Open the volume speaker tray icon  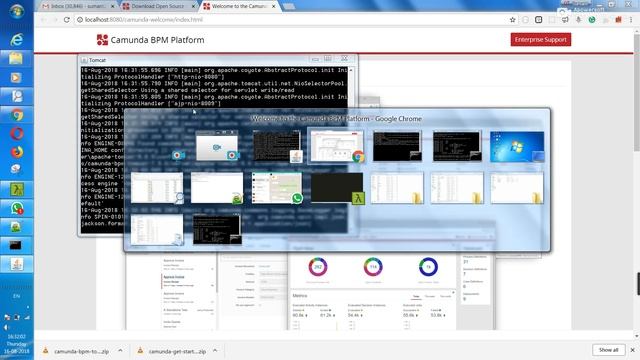(6, 327)
